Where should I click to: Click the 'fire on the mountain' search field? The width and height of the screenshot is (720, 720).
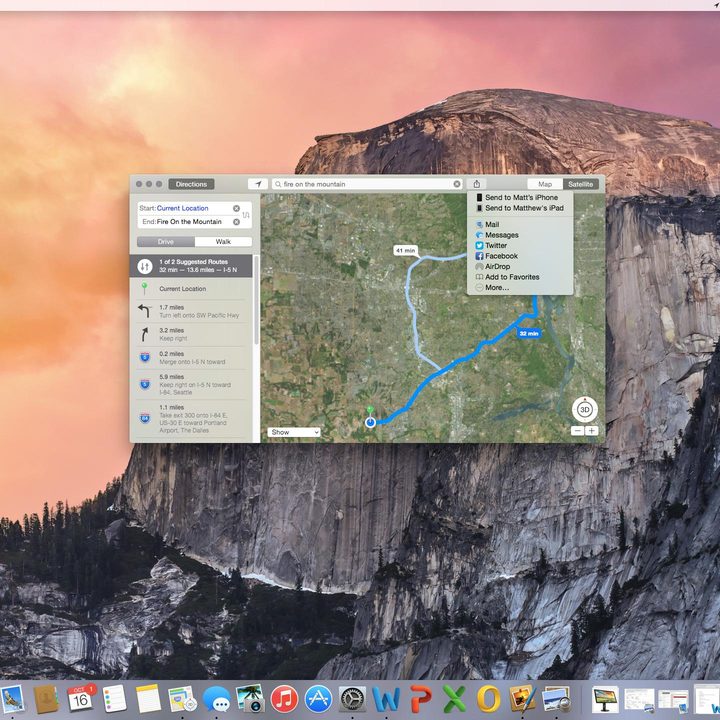tap(367, 184)
